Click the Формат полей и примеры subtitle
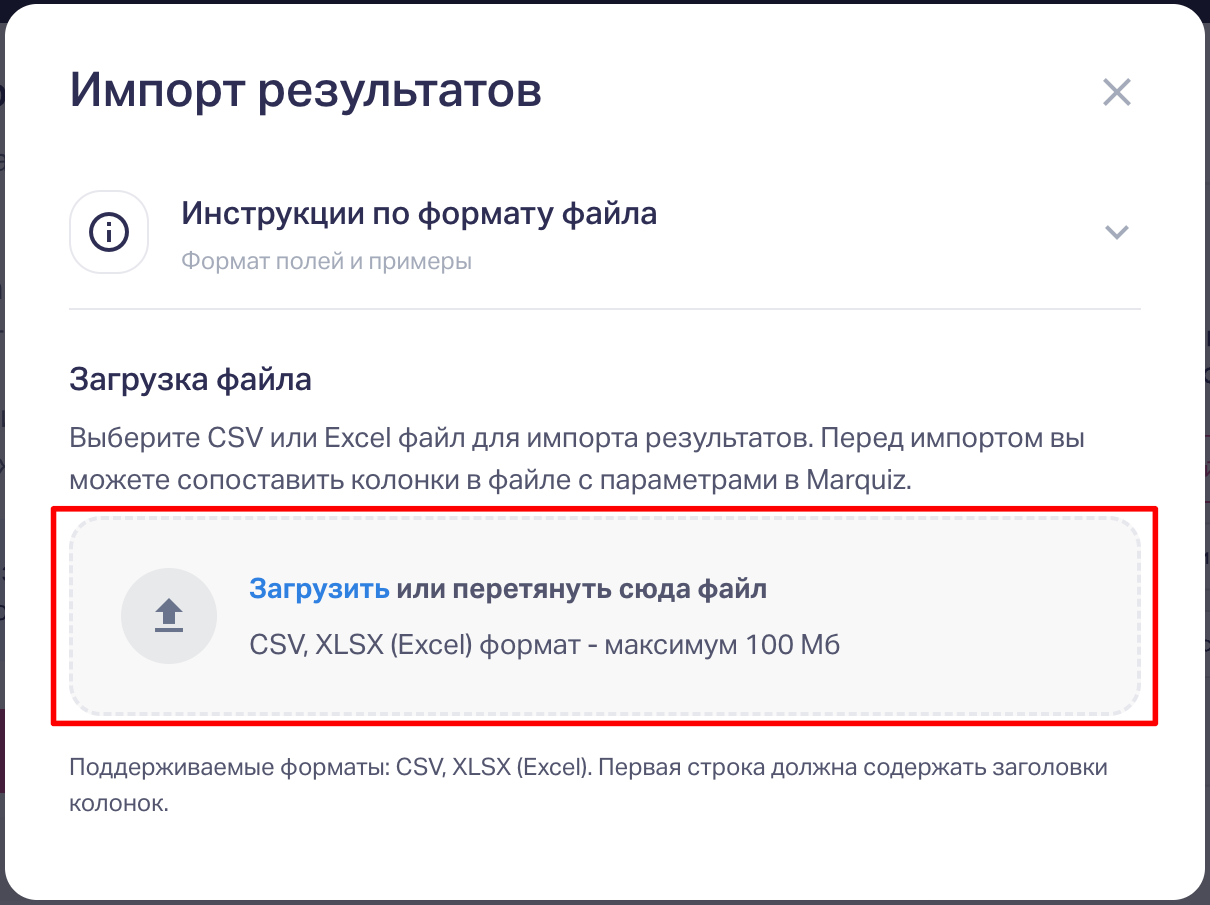The width and height of the screenshot is (1210, 905). tap(326, 262)
